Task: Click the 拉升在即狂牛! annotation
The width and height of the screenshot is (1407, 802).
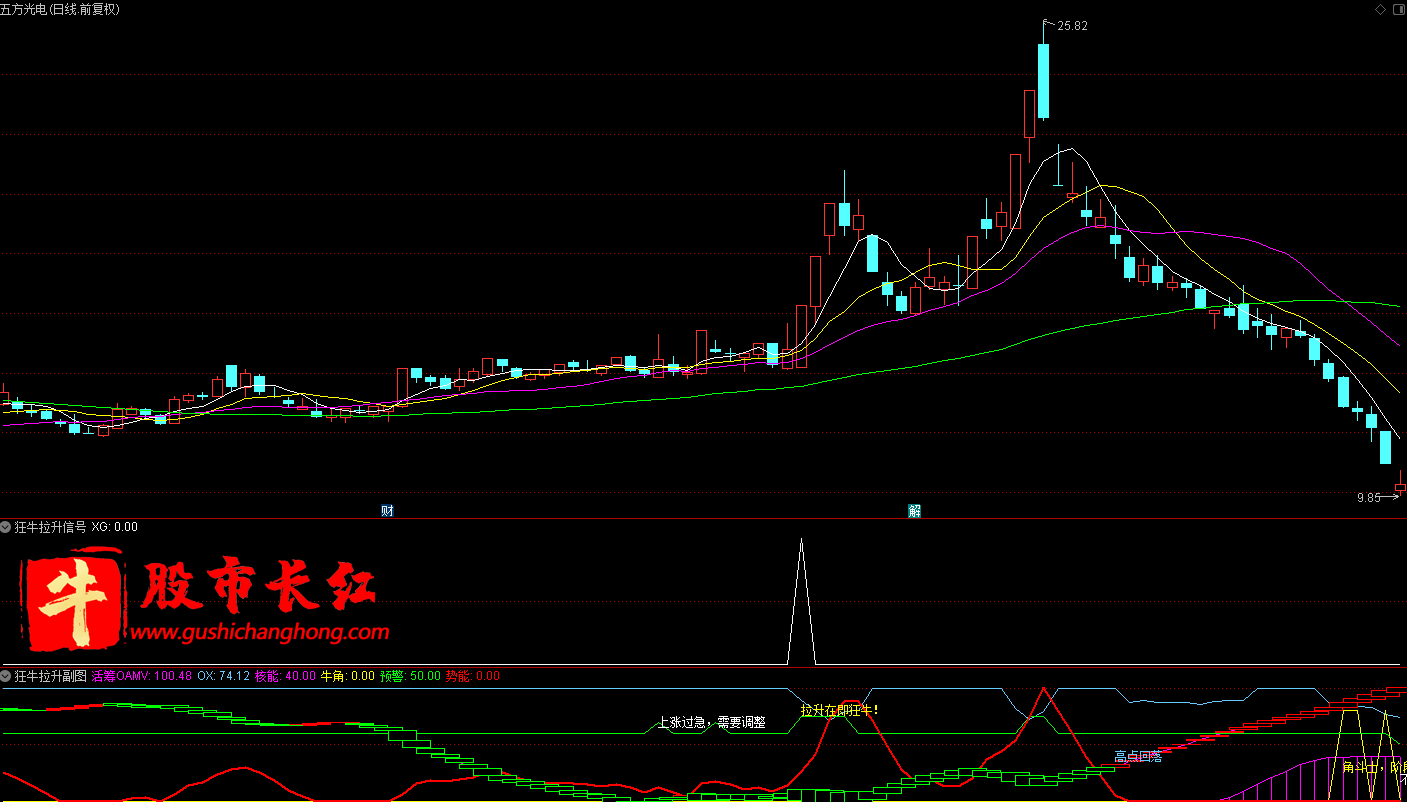Action: coord(839,711)
